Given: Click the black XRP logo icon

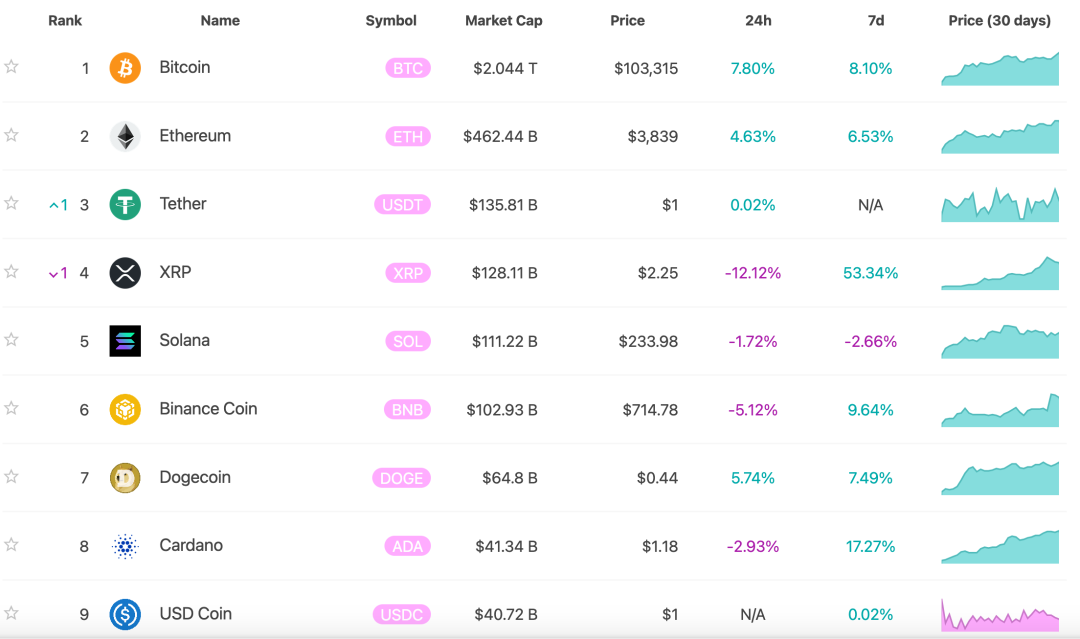Looking at the screenshot, I should tap(125, 273).
